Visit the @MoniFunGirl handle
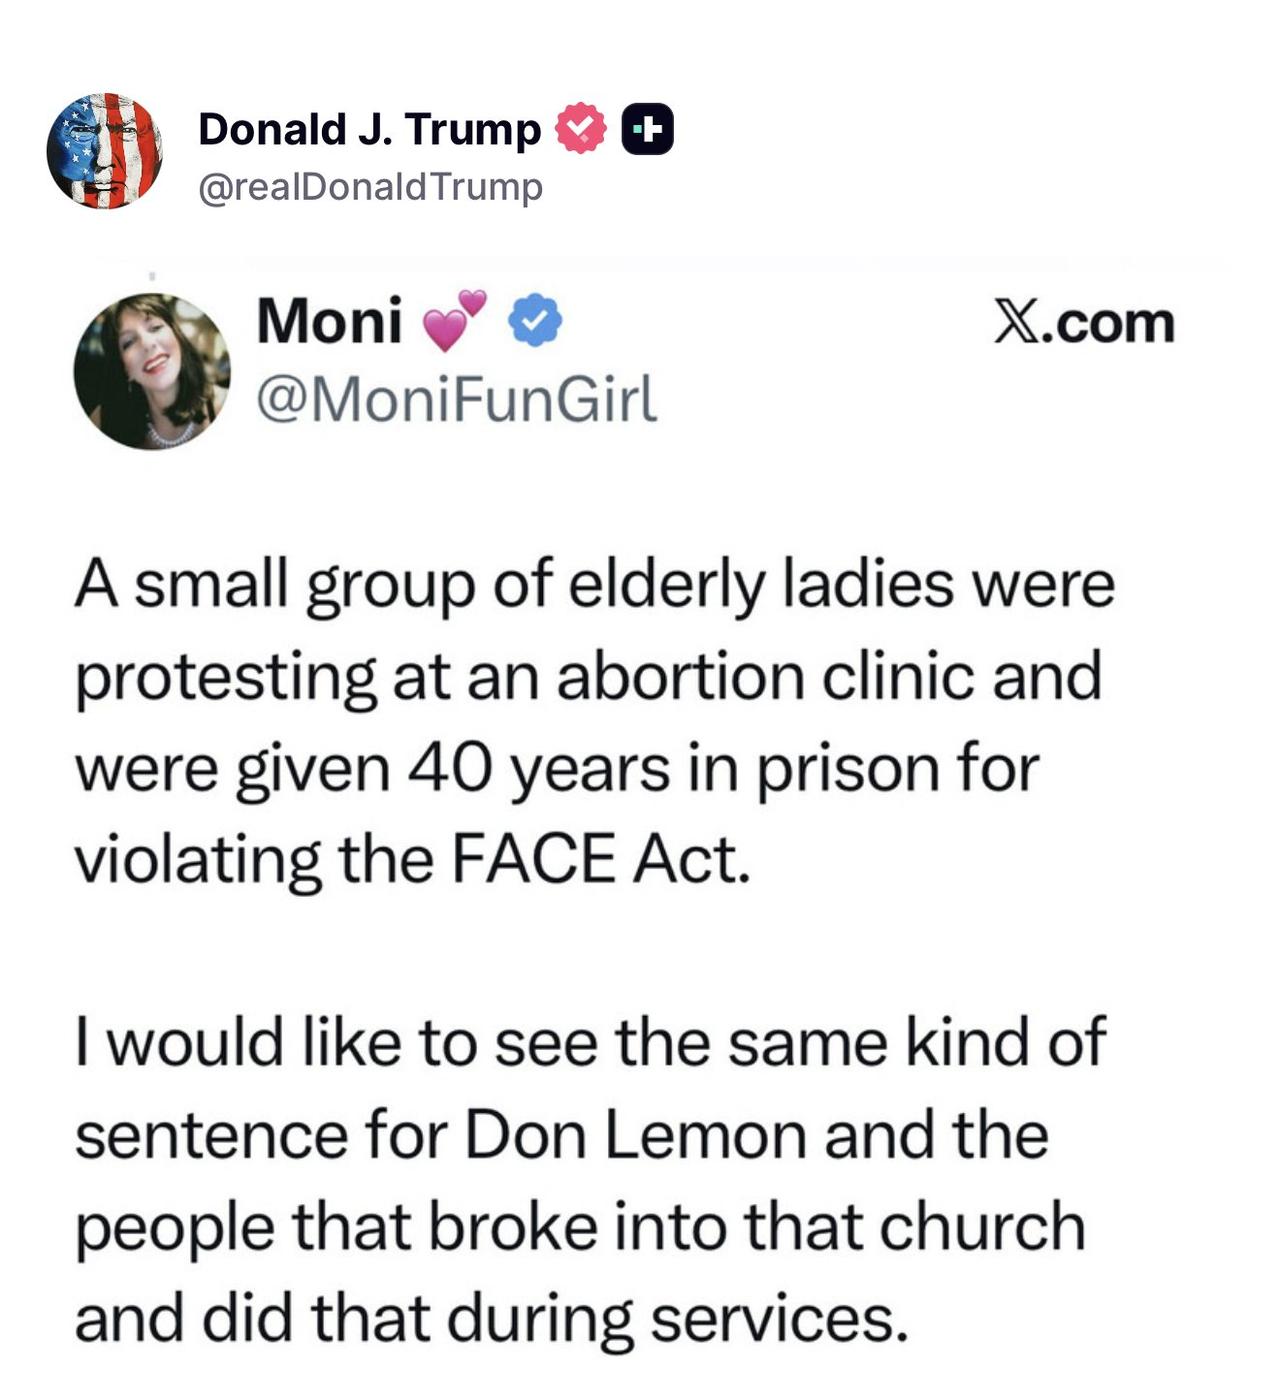Image resolution: width=1280 pixels, height=1400 pixels. pyautogui.click(x=456, y=398)
